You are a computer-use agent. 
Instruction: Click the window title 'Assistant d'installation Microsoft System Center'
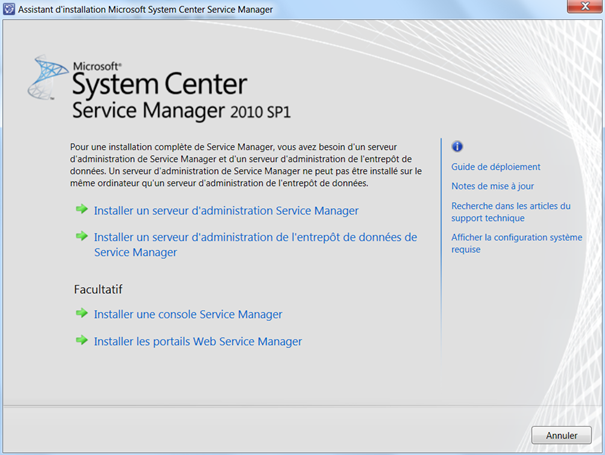click(x=145, y=9)
